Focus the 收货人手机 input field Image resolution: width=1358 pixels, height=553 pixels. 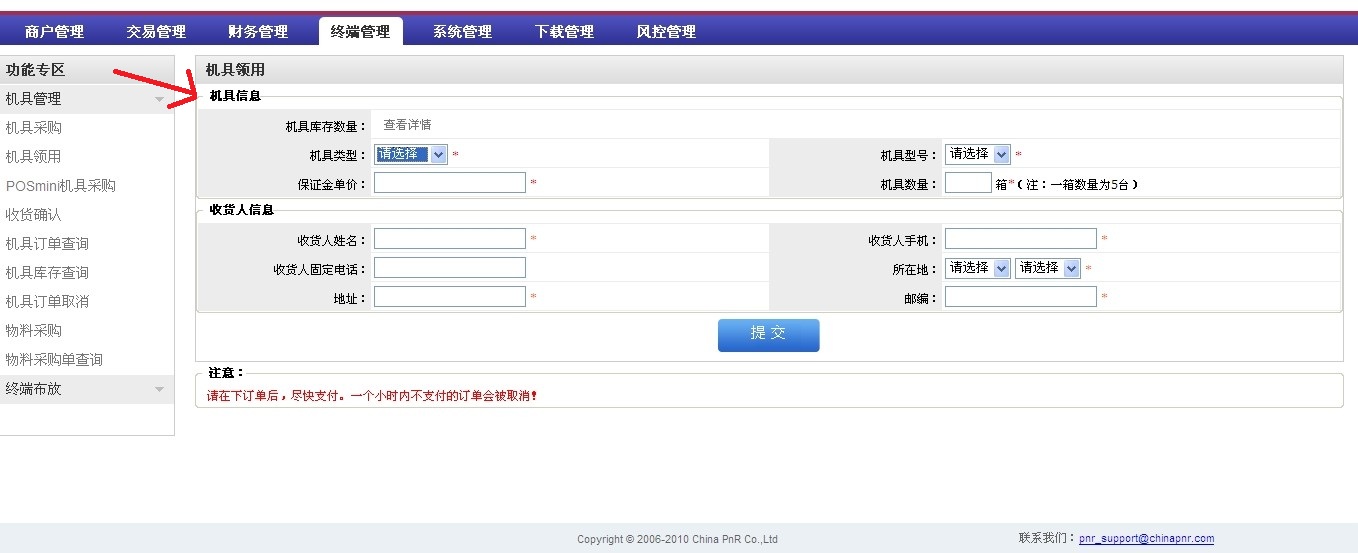point(1020,239)
